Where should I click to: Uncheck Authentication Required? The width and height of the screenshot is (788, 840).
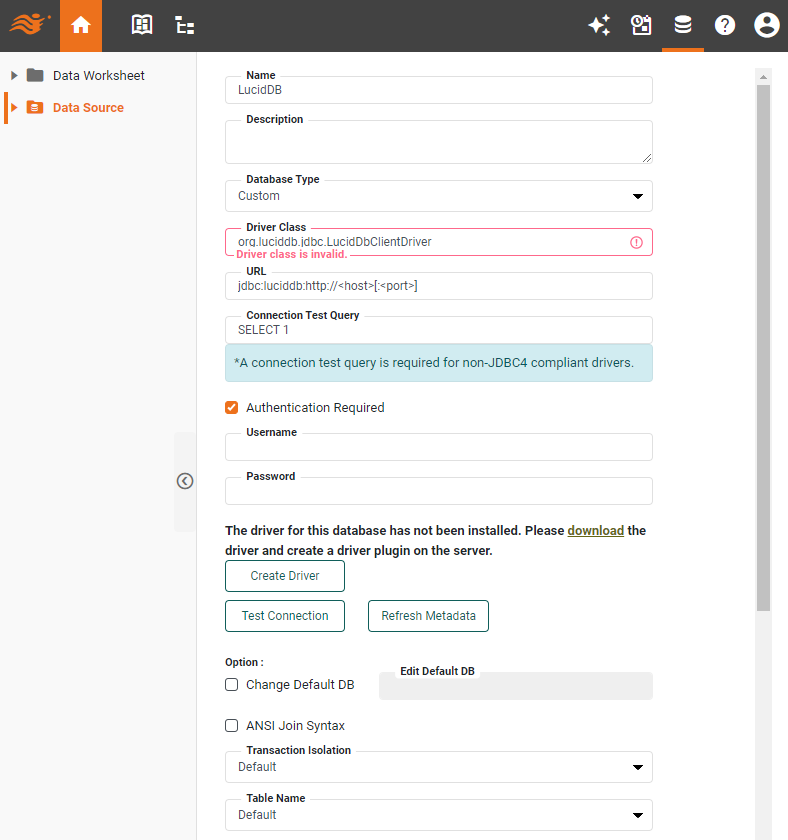point(231,407)
